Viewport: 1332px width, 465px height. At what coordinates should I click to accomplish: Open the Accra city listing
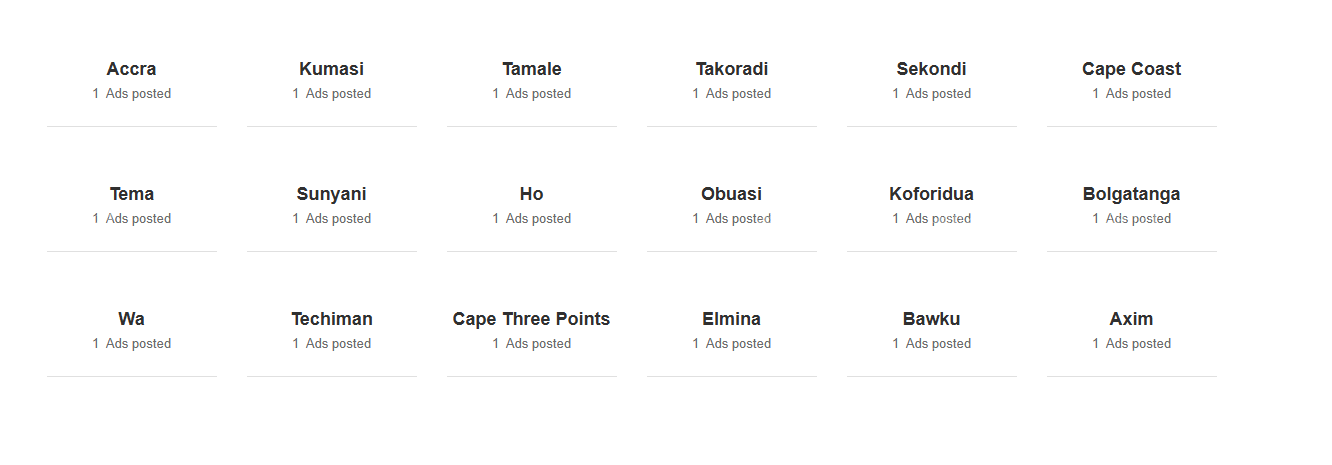click(x=131, y=69)
